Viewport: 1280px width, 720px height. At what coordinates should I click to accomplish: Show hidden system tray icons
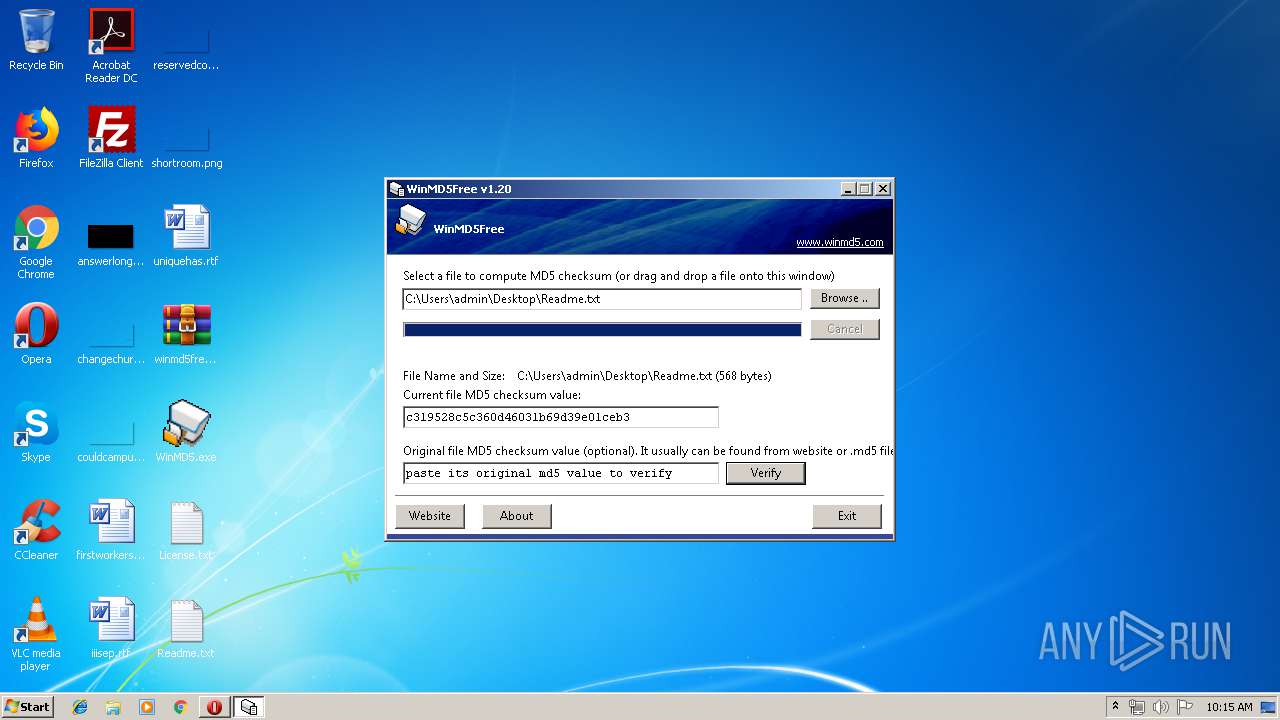click(1115, 707)
